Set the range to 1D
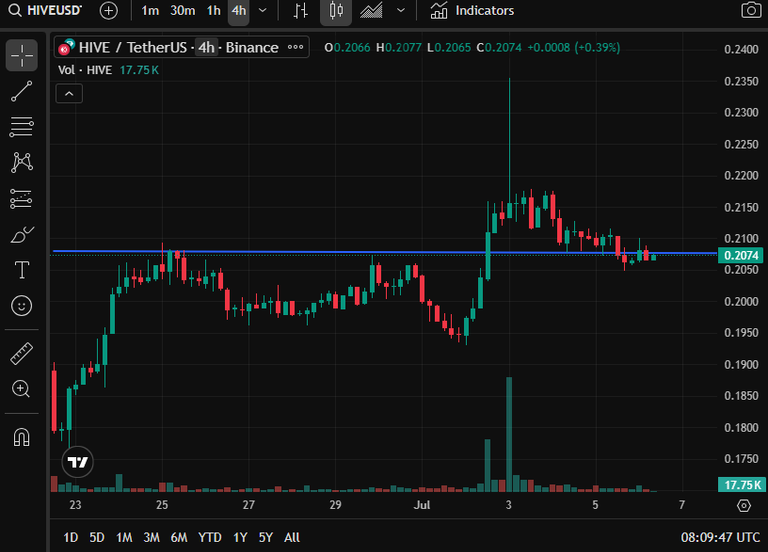Image resolution: width=768 pixels, height=552 pixels. [71, 537]
